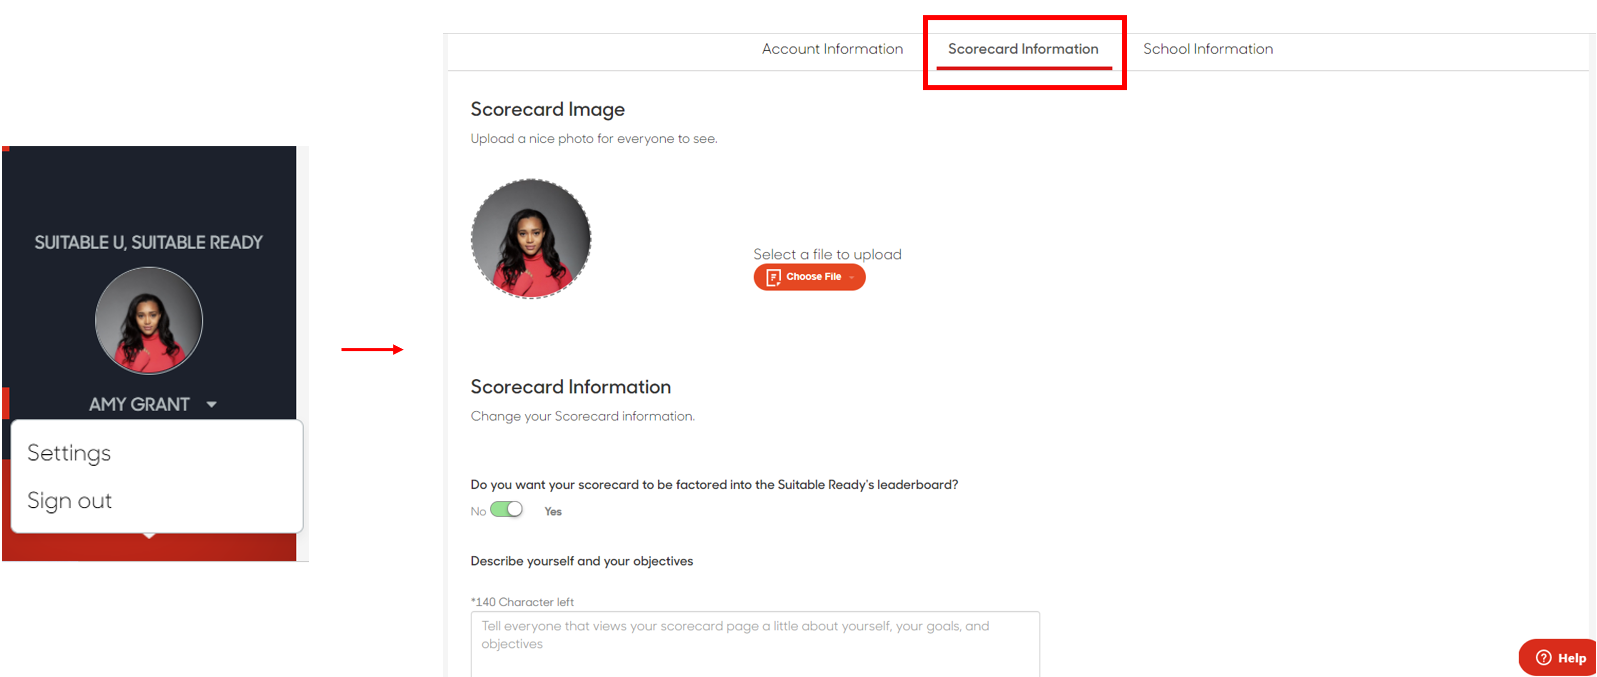Click the question mark Help icon
This screenshot has height=677, width=1597.
point(1543,658)
